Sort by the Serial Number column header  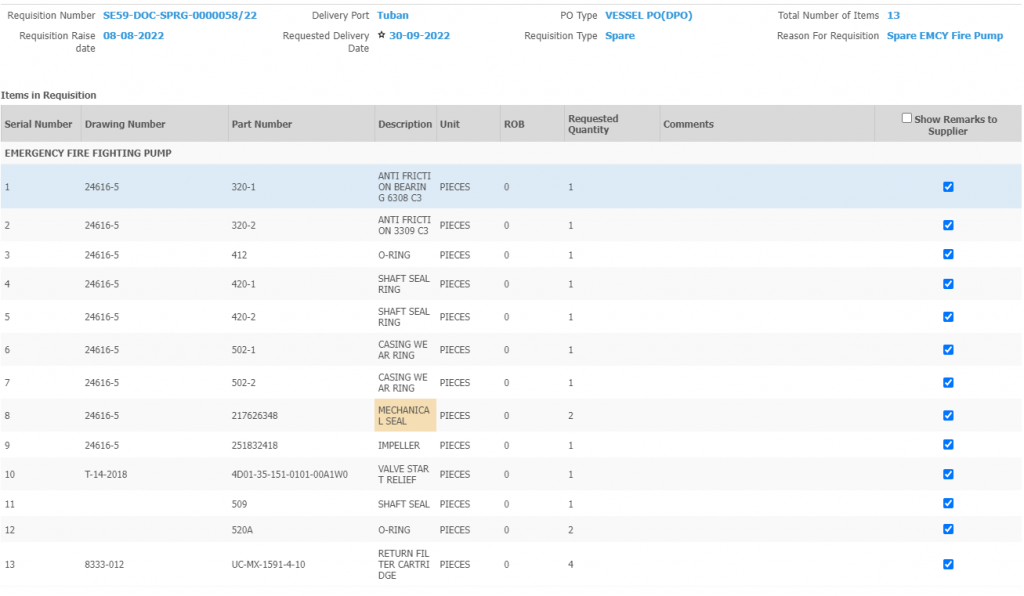[x=39, y=125]
